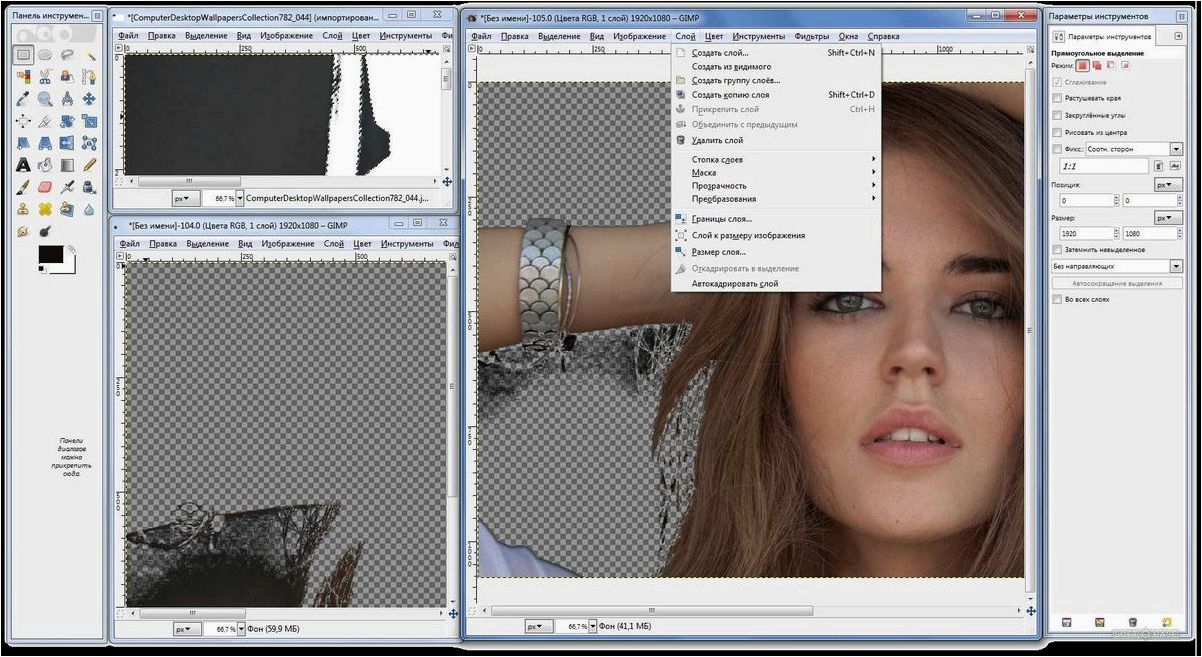Click the foreground color swatch in toolbox

(x=49, y=254)
